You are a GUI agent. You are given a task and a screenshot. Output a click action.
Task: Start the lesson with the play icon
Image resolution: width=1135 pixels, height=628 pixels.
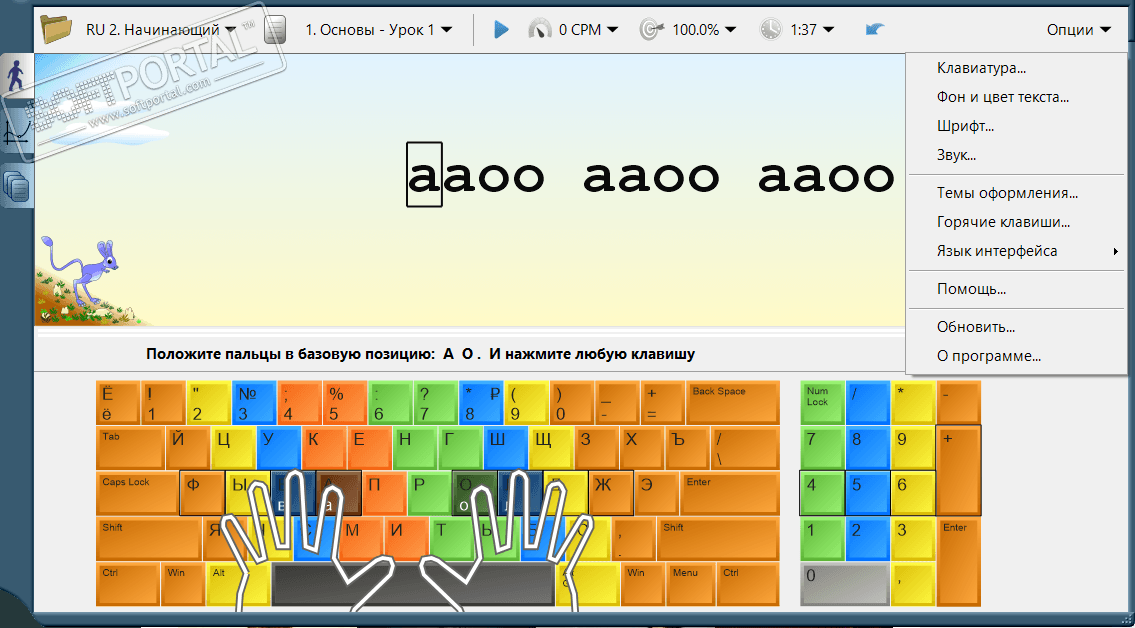[501, 30]
